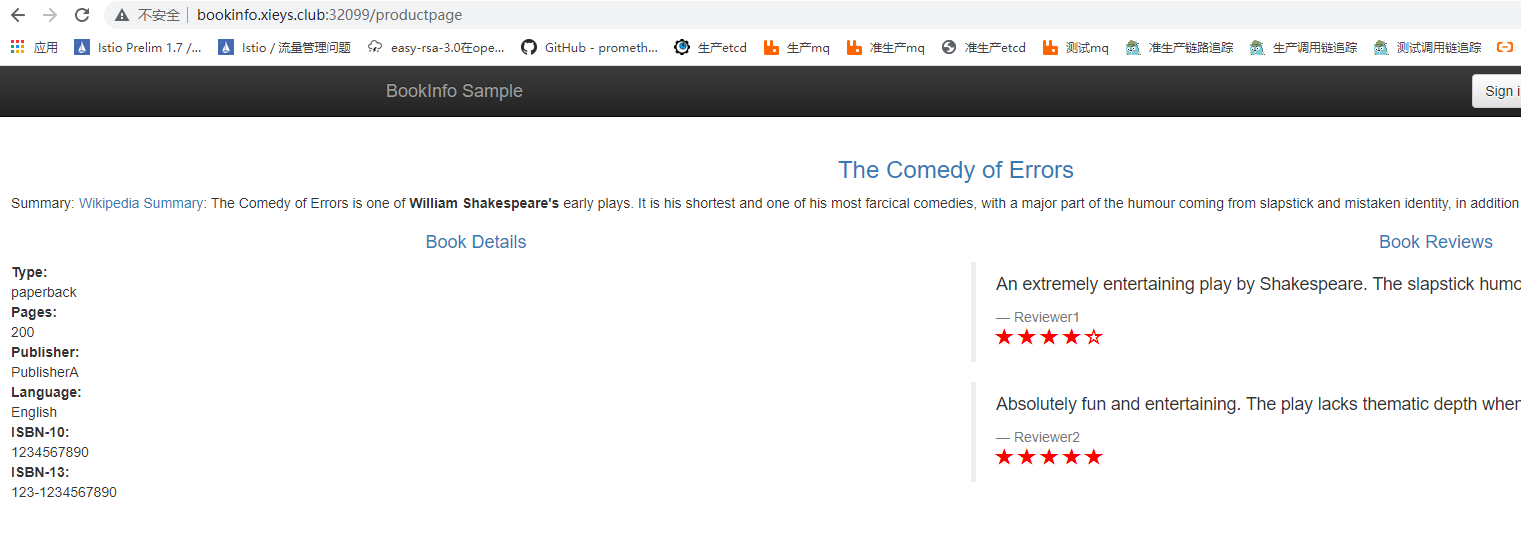Open the Istio Prelim 1.7 bookmark
Viewport: 1521px width, 539px height.
point(138,47)
